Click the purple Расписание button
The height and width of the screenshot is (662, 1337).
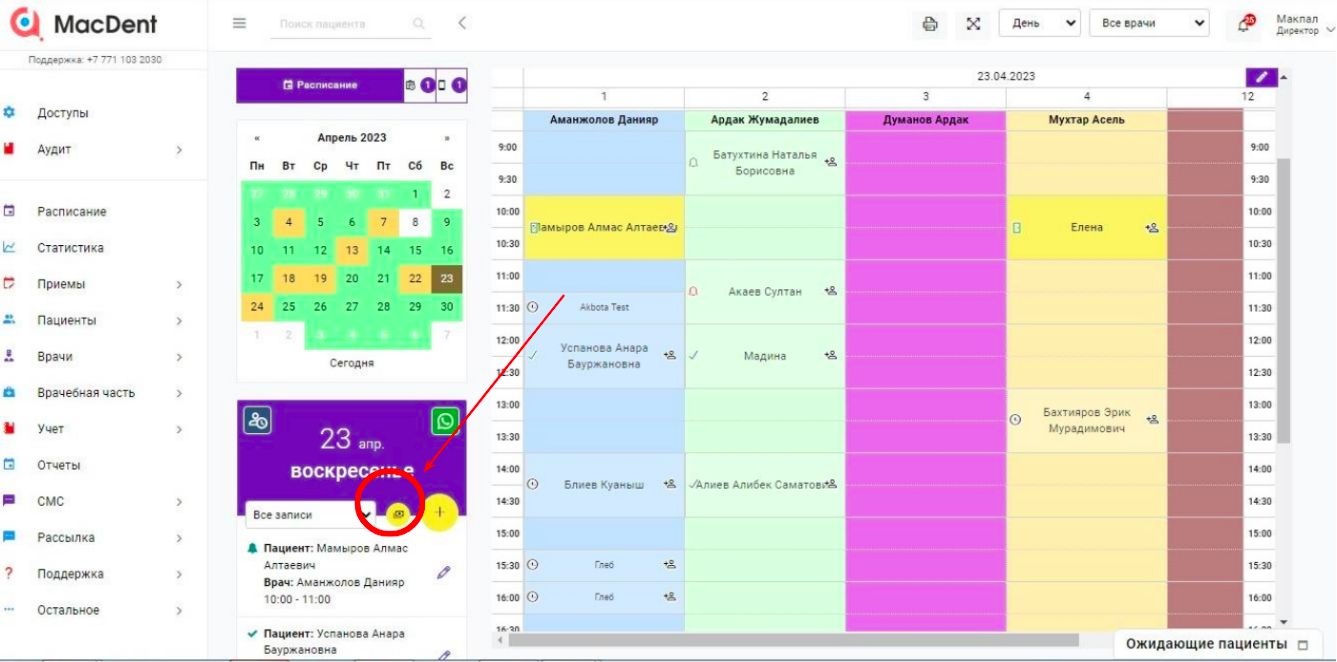coord(320,85)
